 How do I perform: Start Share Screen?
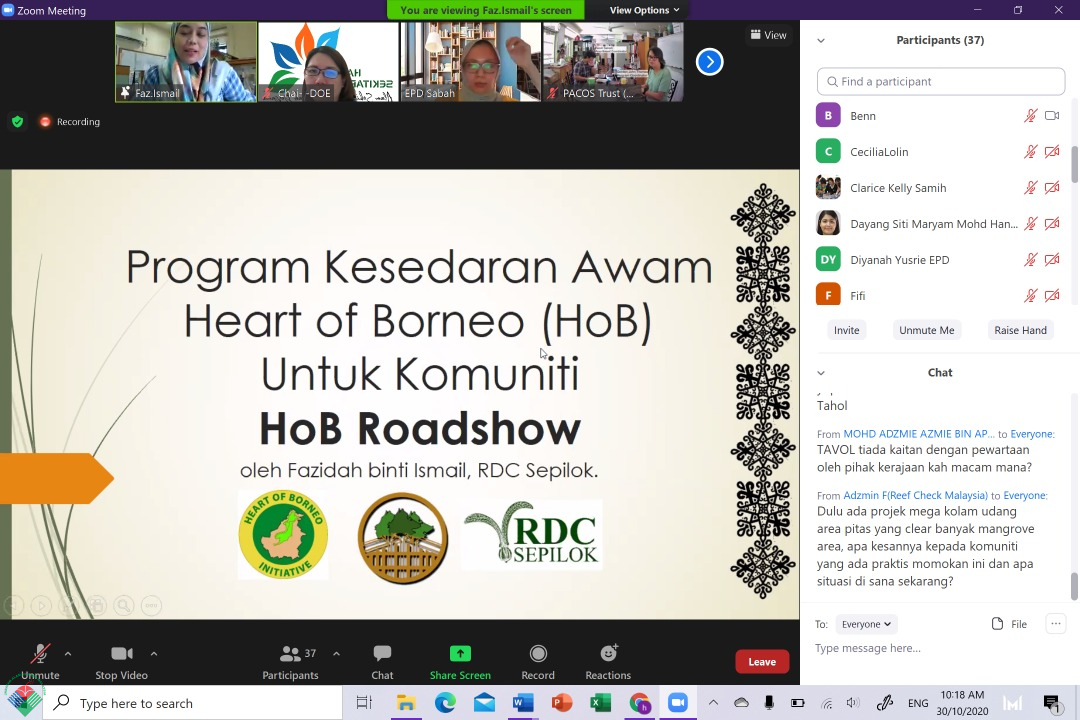(460, 661)
